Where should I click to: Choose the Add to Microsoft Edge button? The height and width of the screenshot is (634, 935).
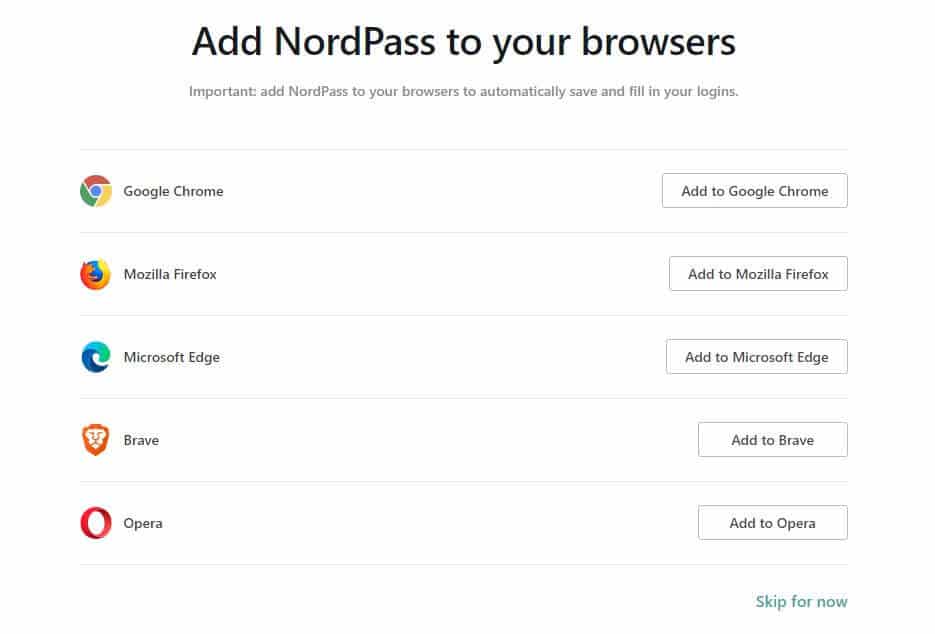coord(756,357)
